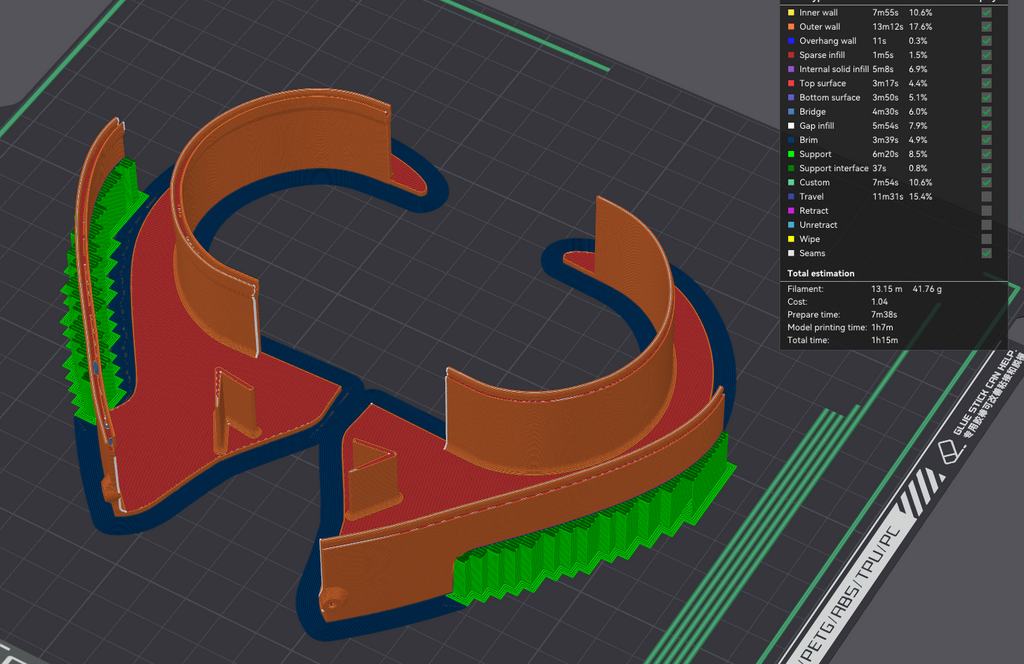This screenshot has width=1024, height=664.
Task: Select the 'Support interface' legend label
Action: pos(834,168)
